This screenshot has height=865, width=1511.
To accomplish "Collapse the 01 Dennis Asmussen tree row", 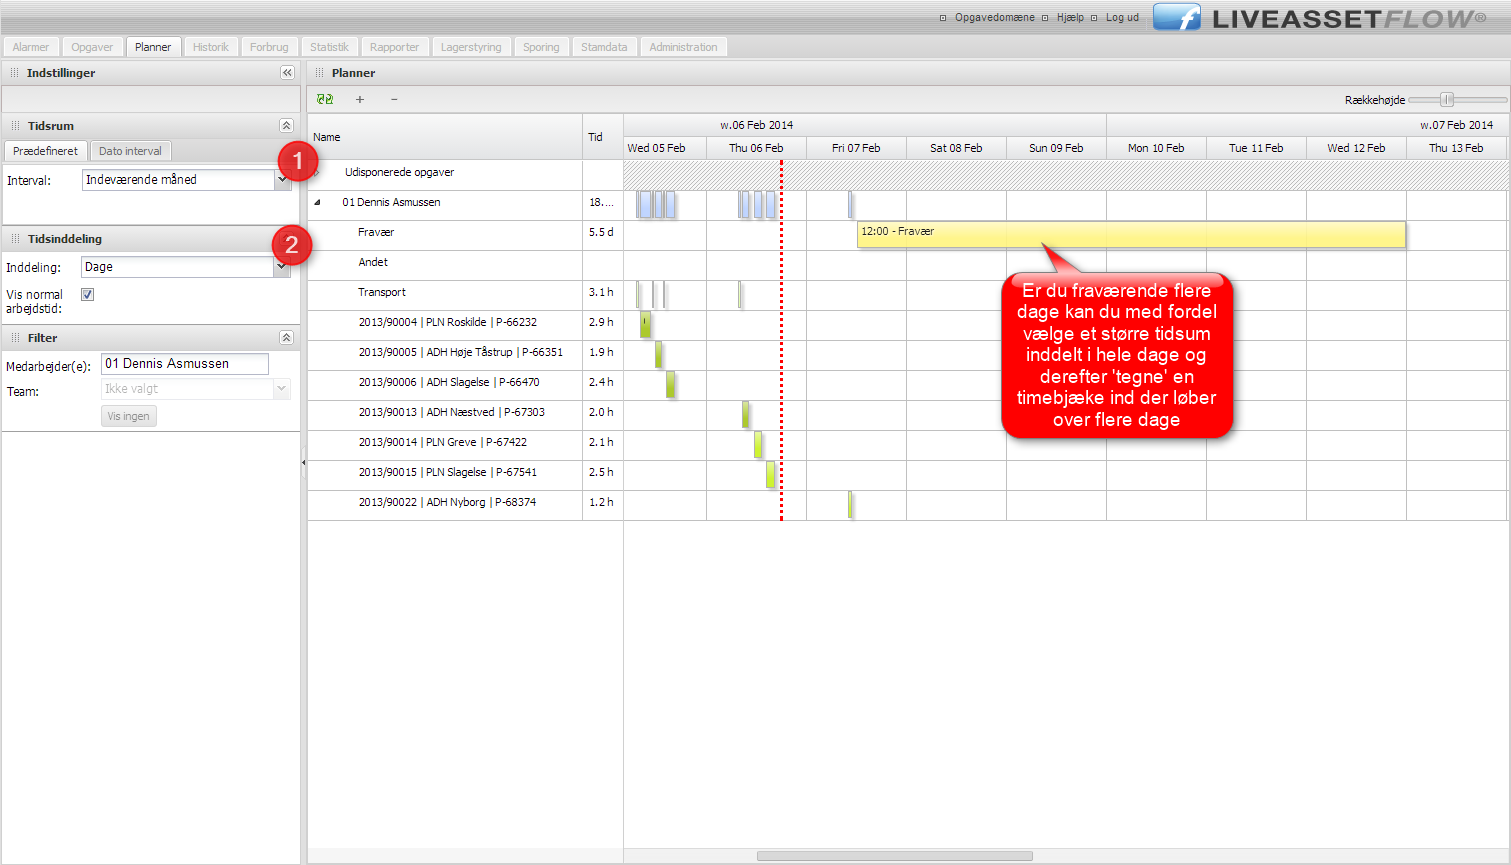I will click(318, 202).
